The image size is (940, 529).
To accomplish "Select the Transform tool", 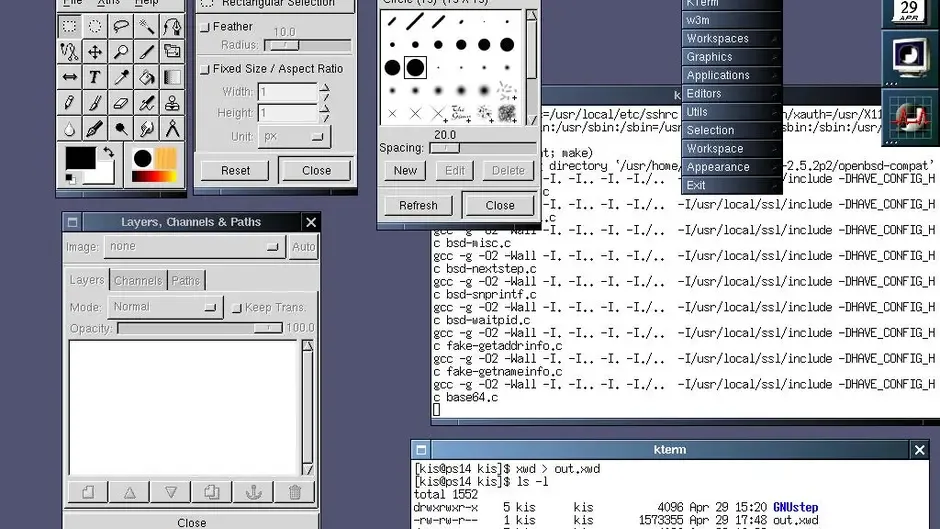I will pos(172,52).
